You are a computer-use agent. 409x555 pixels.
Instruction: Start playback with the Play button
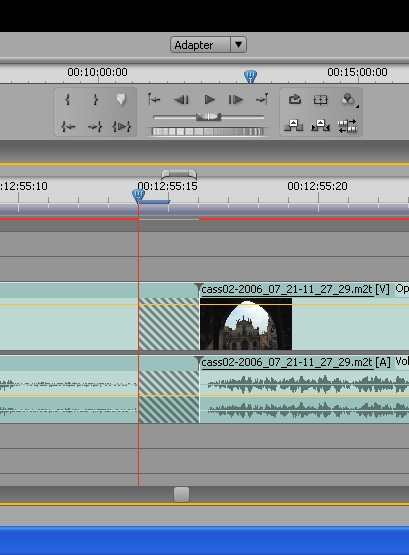[x=209, y=100]
